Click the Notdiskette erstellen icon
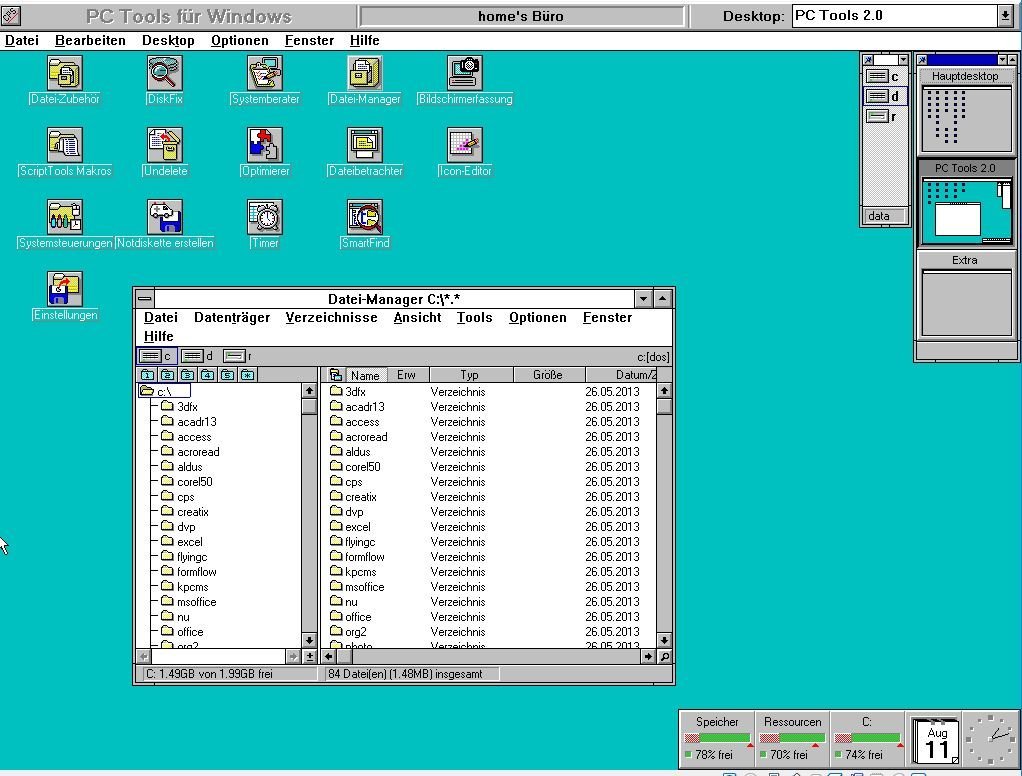The width and height of the screenshot is (1022, 776). pos(164,218)
